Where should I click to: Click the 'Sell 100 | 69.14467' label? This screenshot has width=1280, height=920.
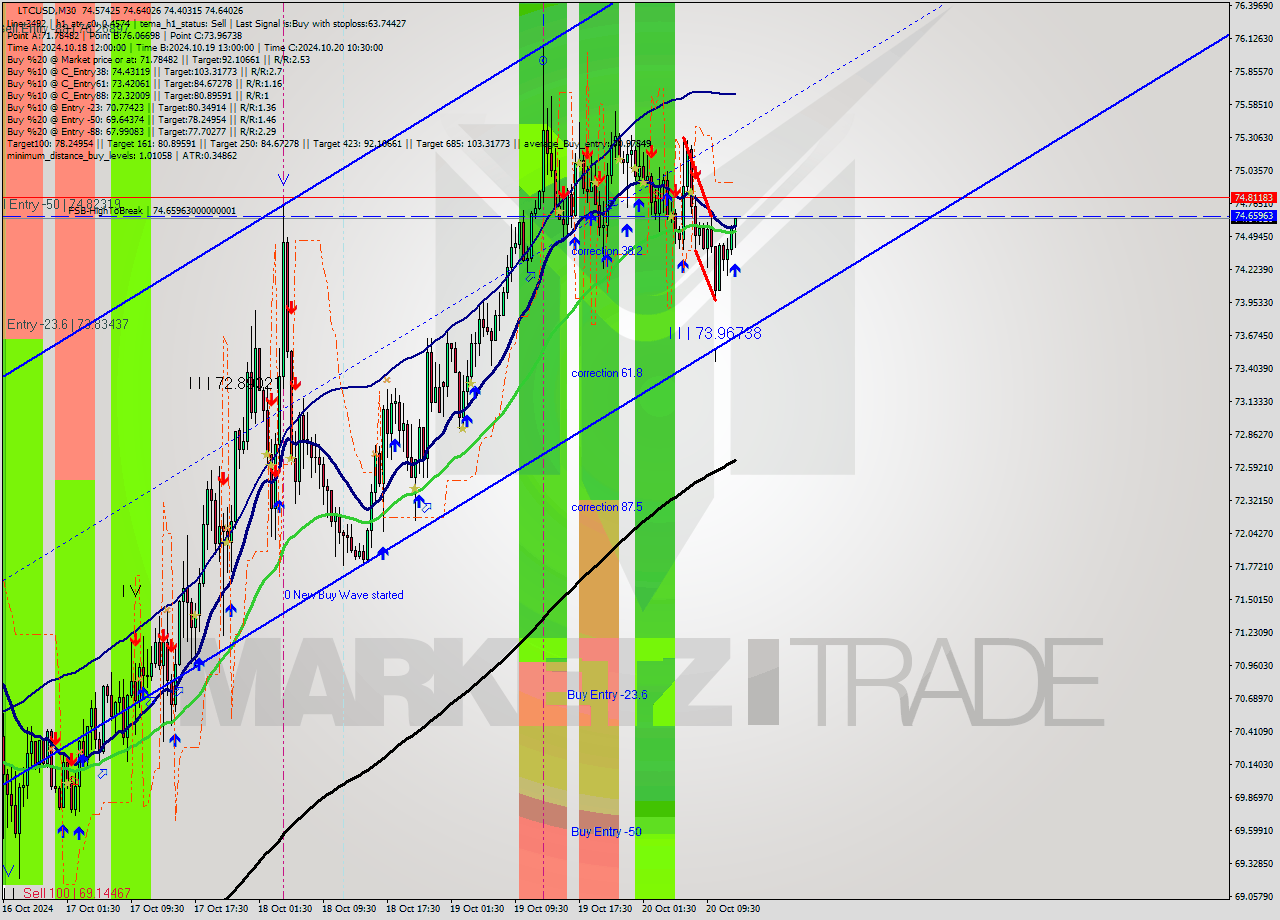pyautogui.click(x=75, y=892)
